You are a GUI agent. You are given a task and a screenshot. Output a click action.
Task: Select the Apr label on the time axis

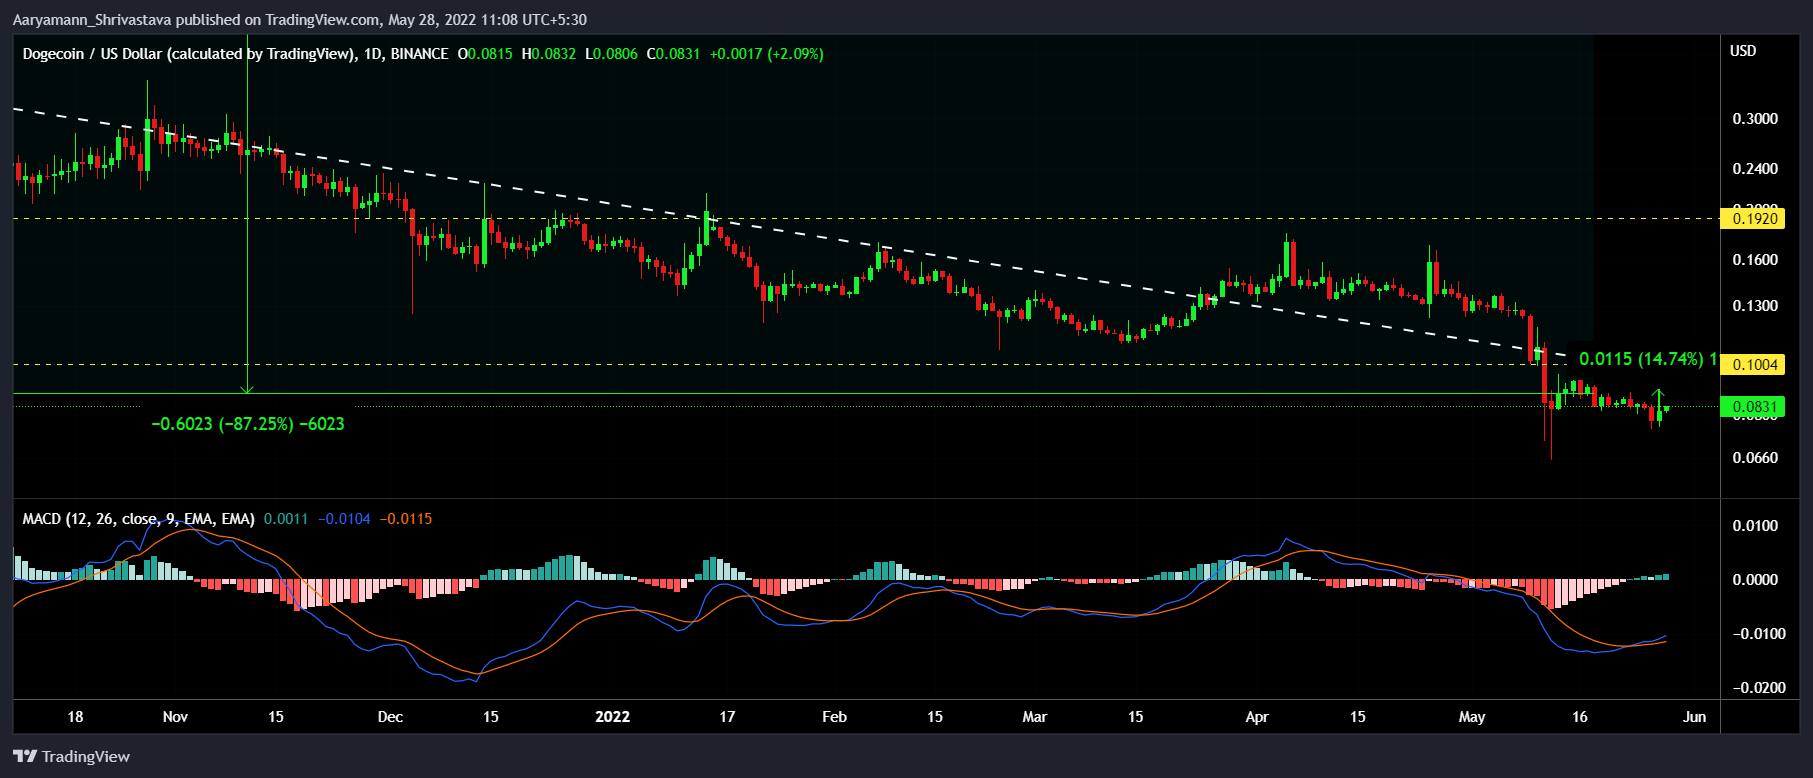1256,717
